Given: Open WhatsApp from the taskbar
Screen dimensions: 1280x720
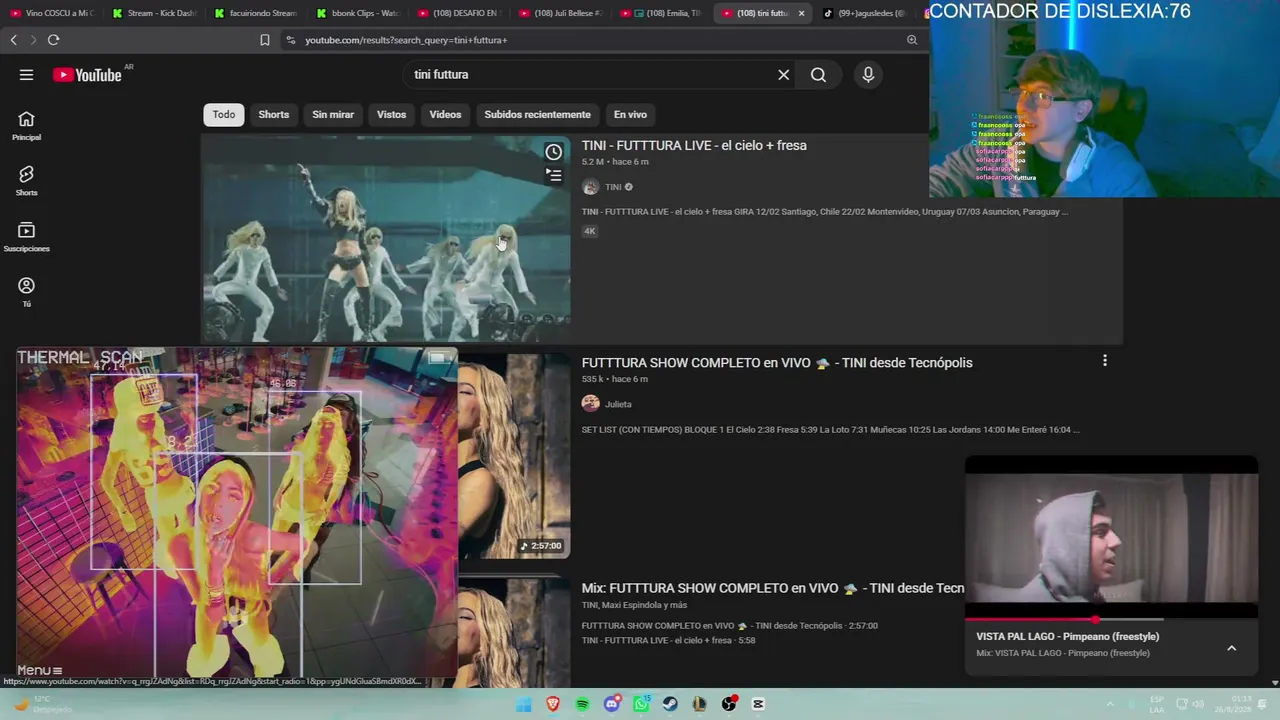Looking at the screenshot, I should 641,704.
